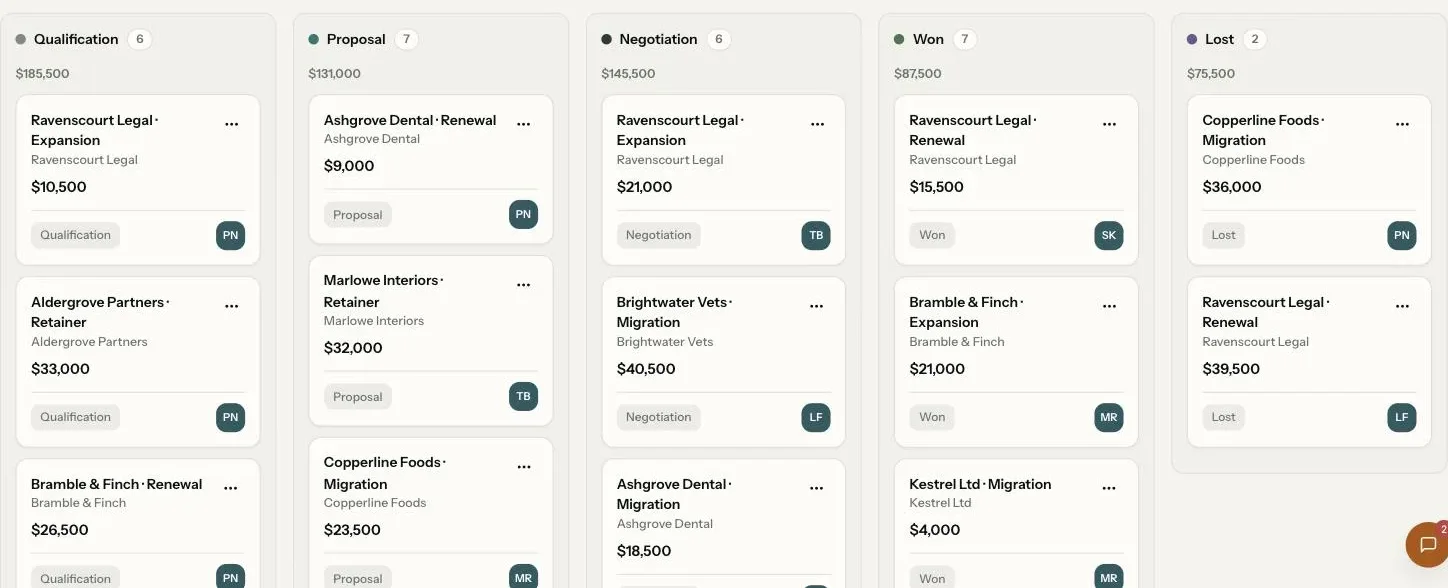The image size is (1448, 588).
Task: Click the Negotiation column header label
Action: [658, 39]
